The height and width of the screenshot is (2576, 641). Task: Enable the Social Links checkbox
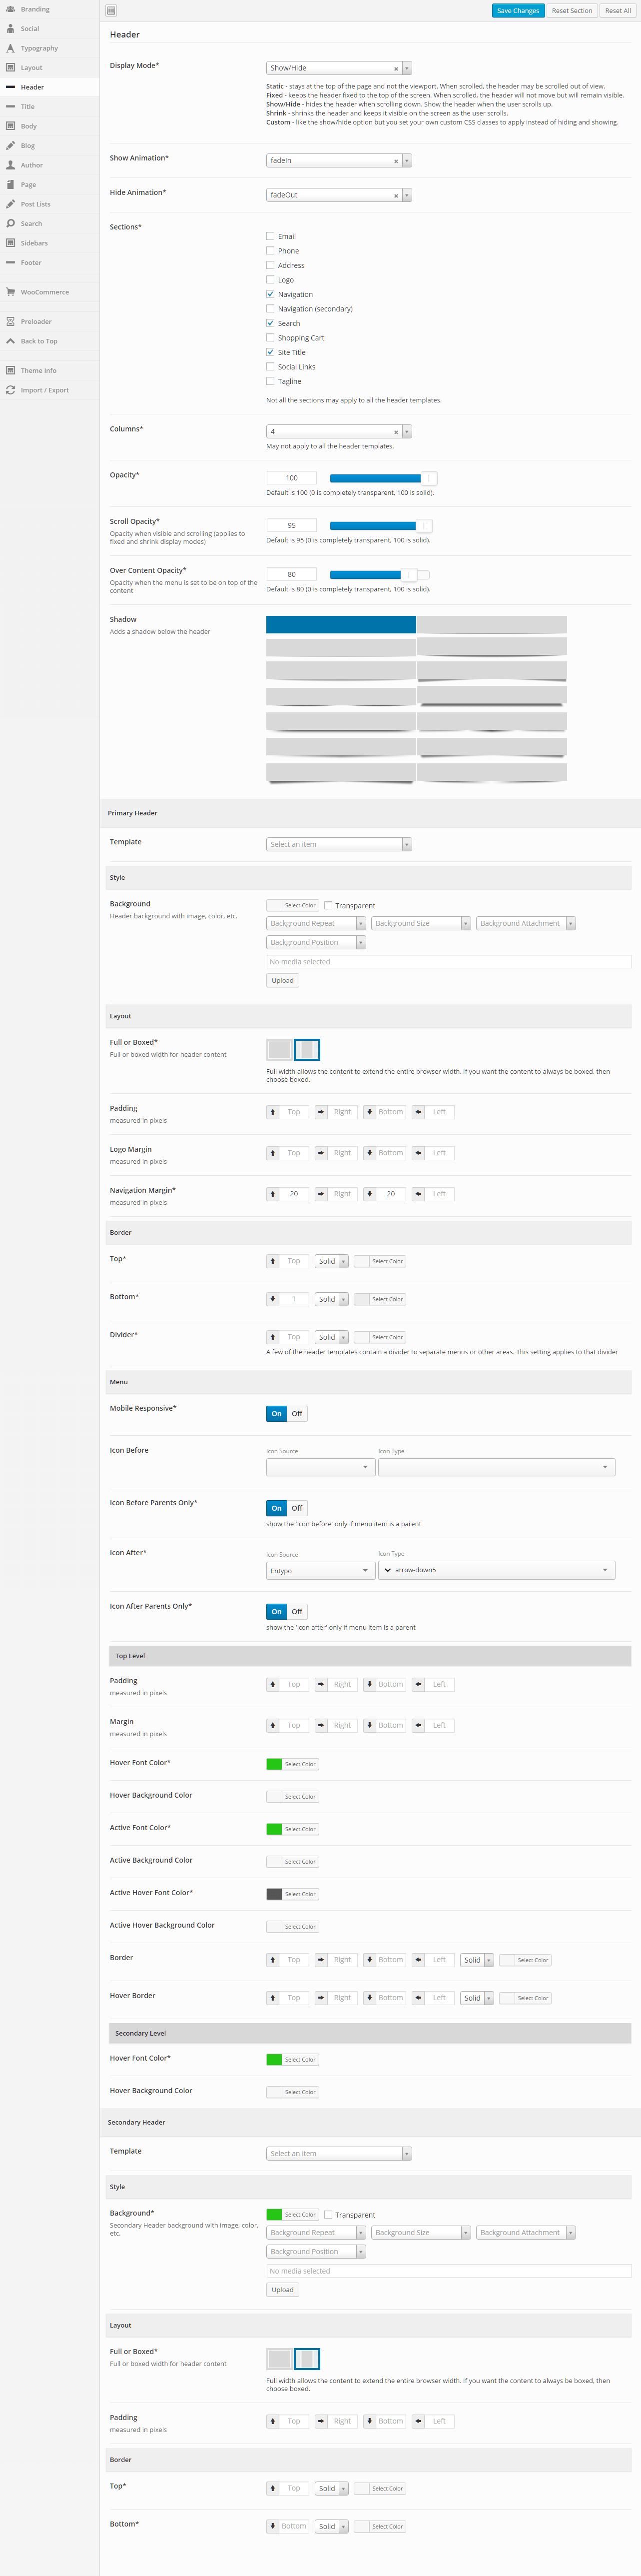270,367
